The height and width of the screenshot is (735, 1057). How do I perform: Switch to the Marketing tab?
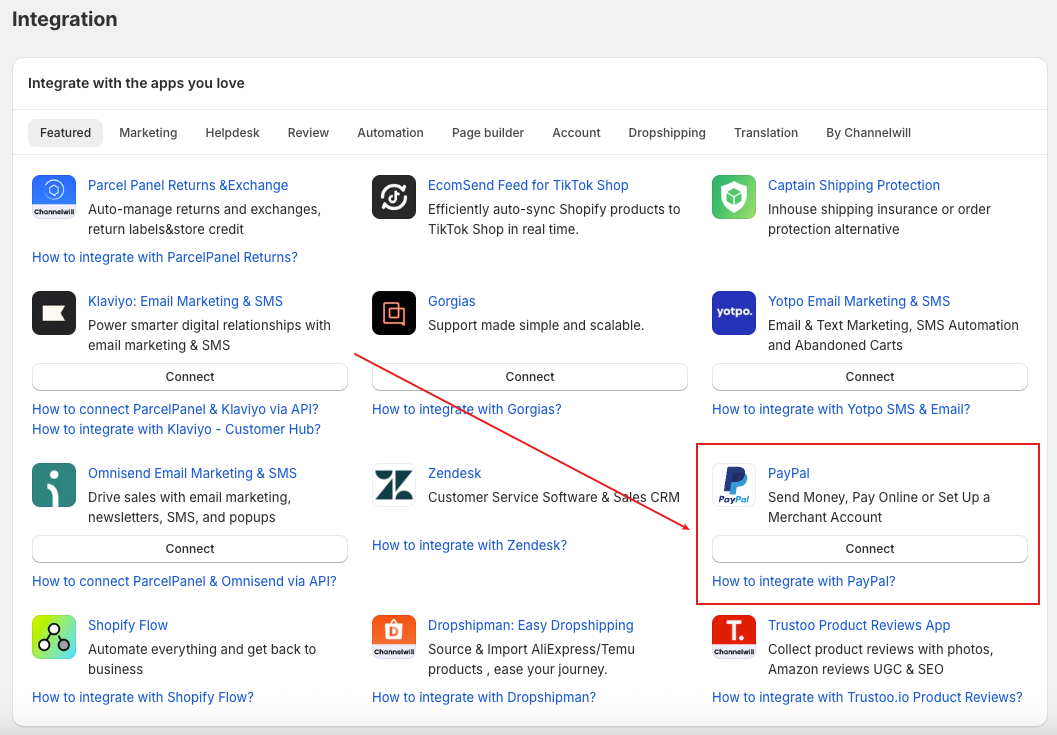[148, 133]
